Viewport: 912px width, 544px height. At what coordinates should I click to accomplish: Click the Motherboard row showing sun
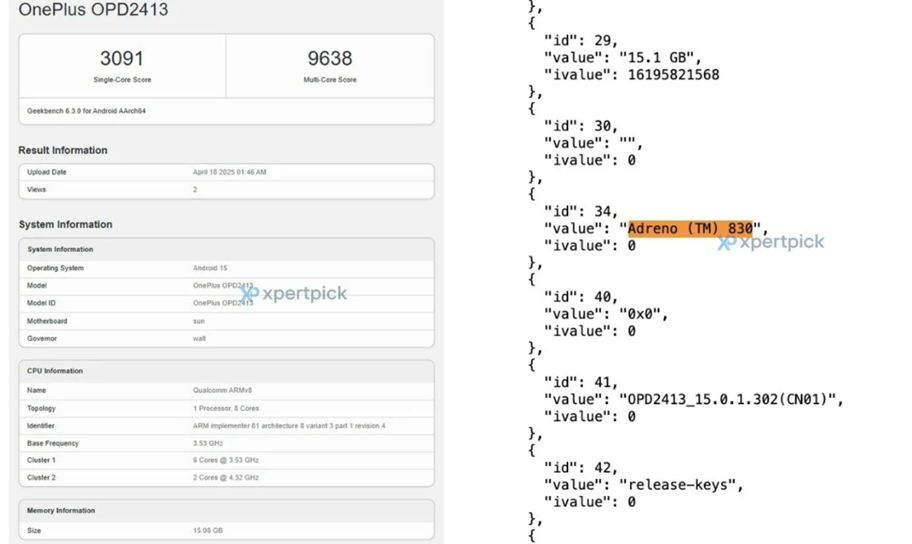226,321
